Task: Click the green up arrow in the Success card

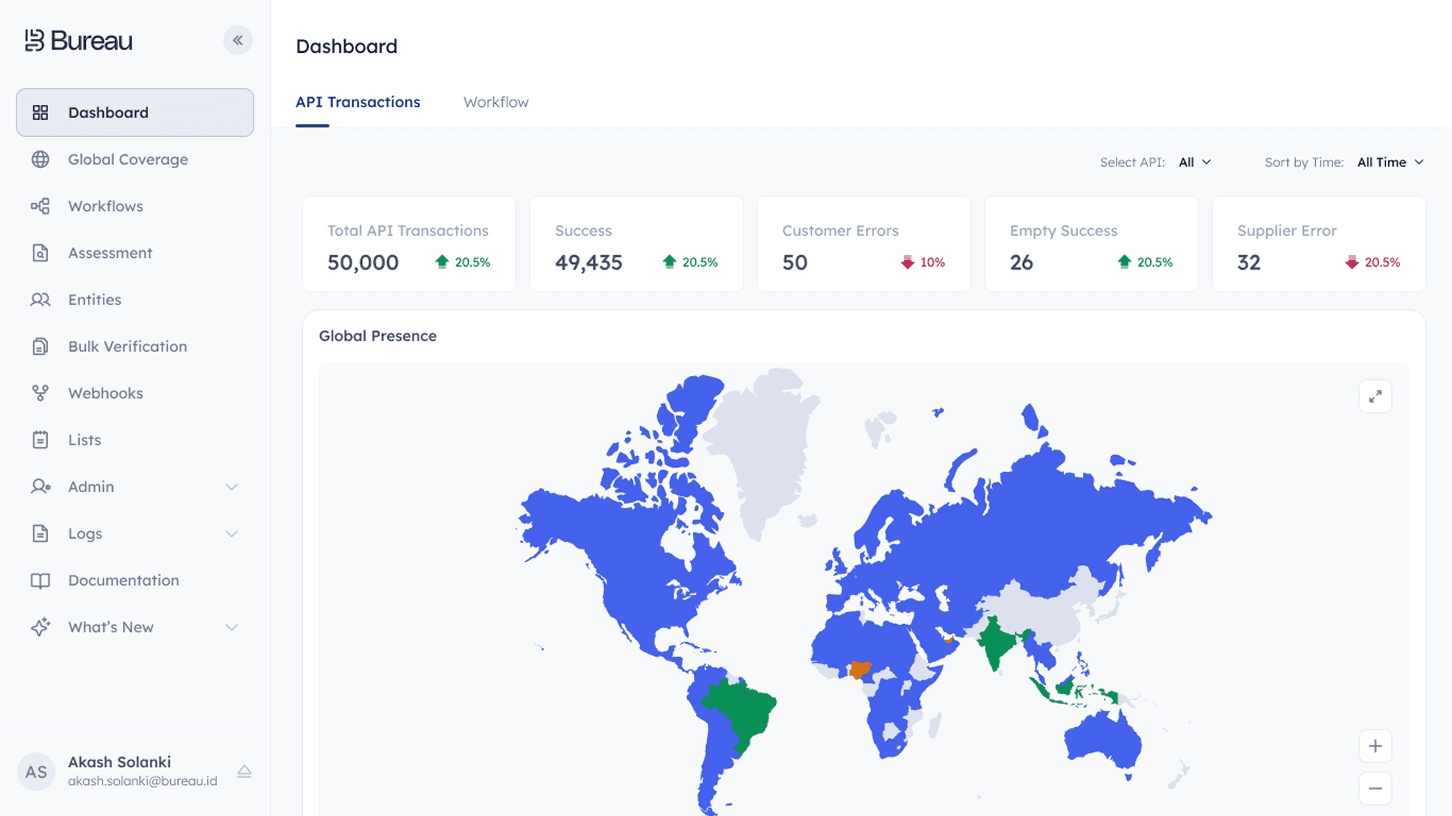Action: pos(669,262)
